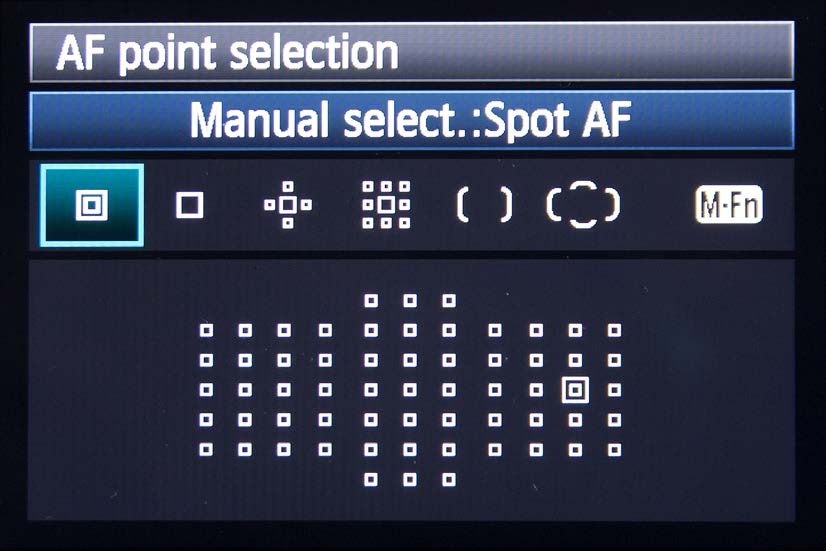Select the bottom-left AF point of left group
Viewport: 826px width, 551px height.
tap(206, 450)
